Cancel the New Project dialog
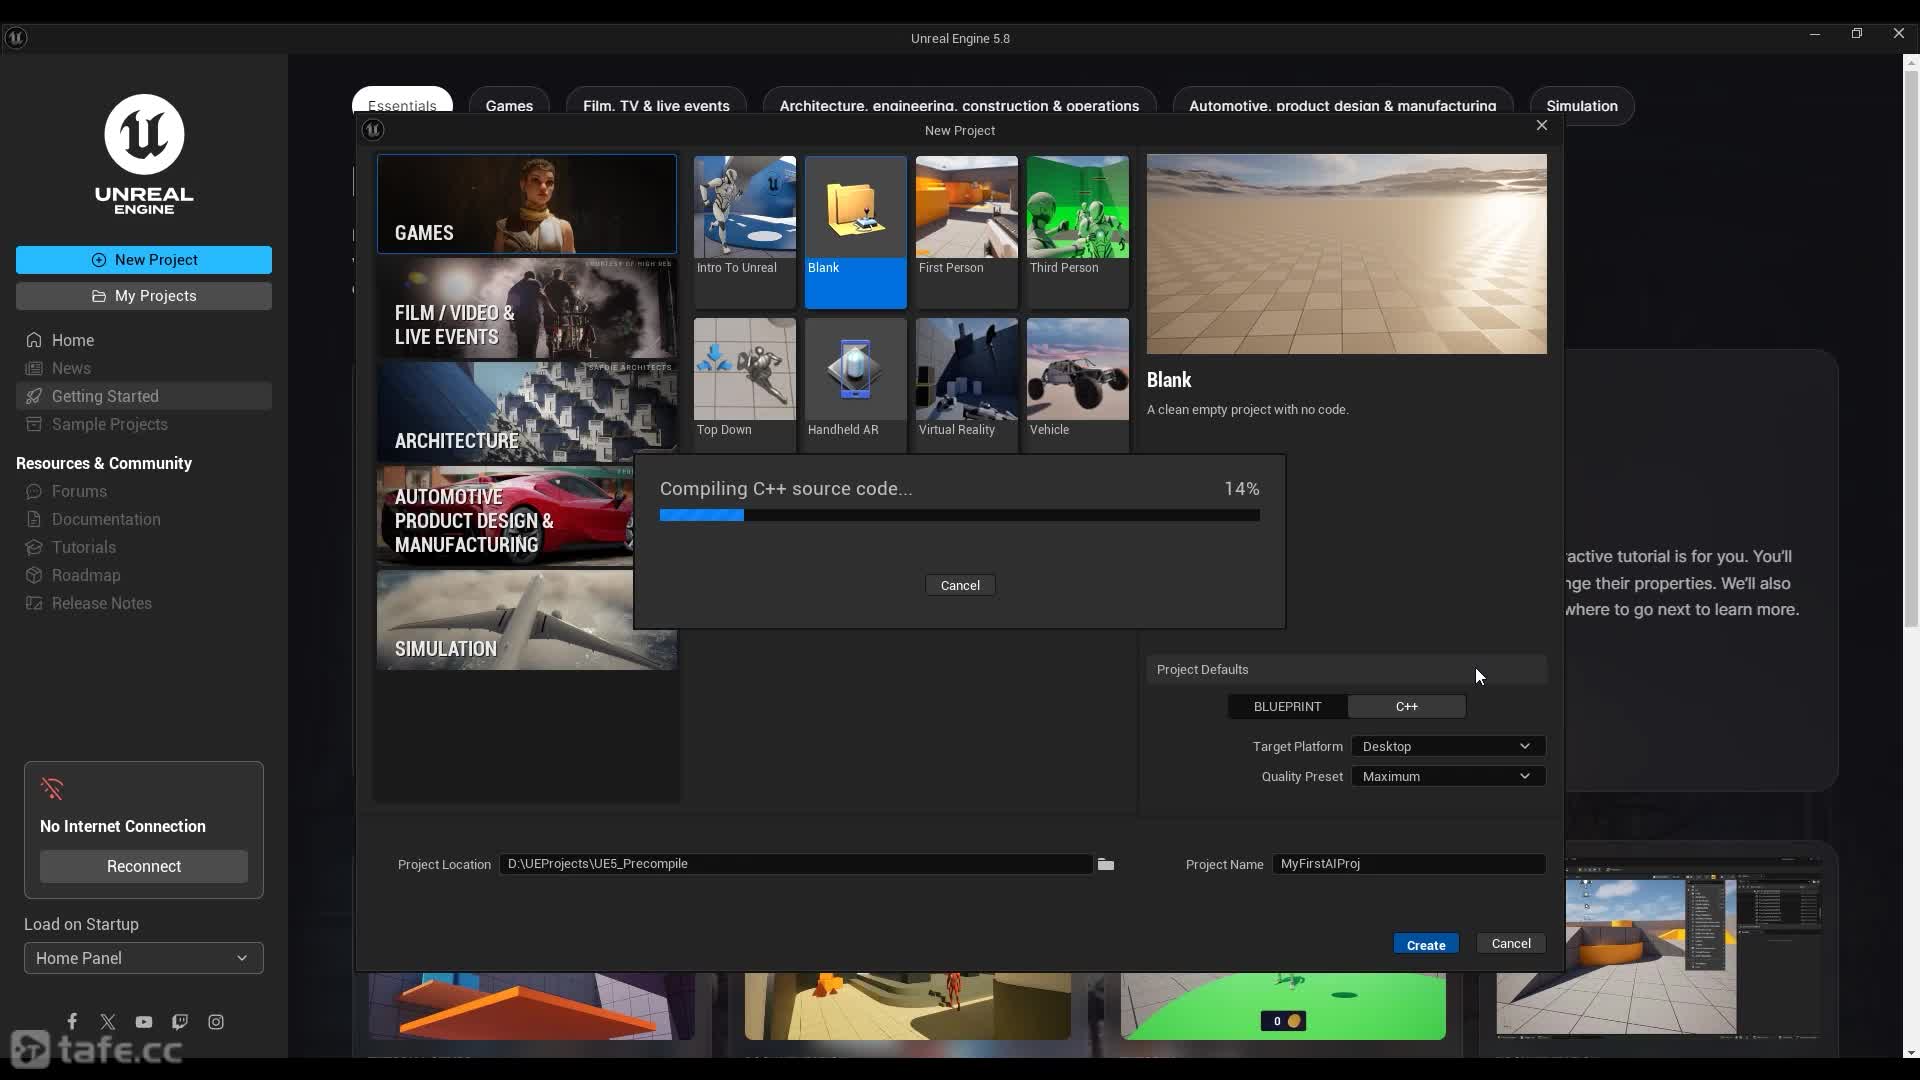 tap(1511, 944)
